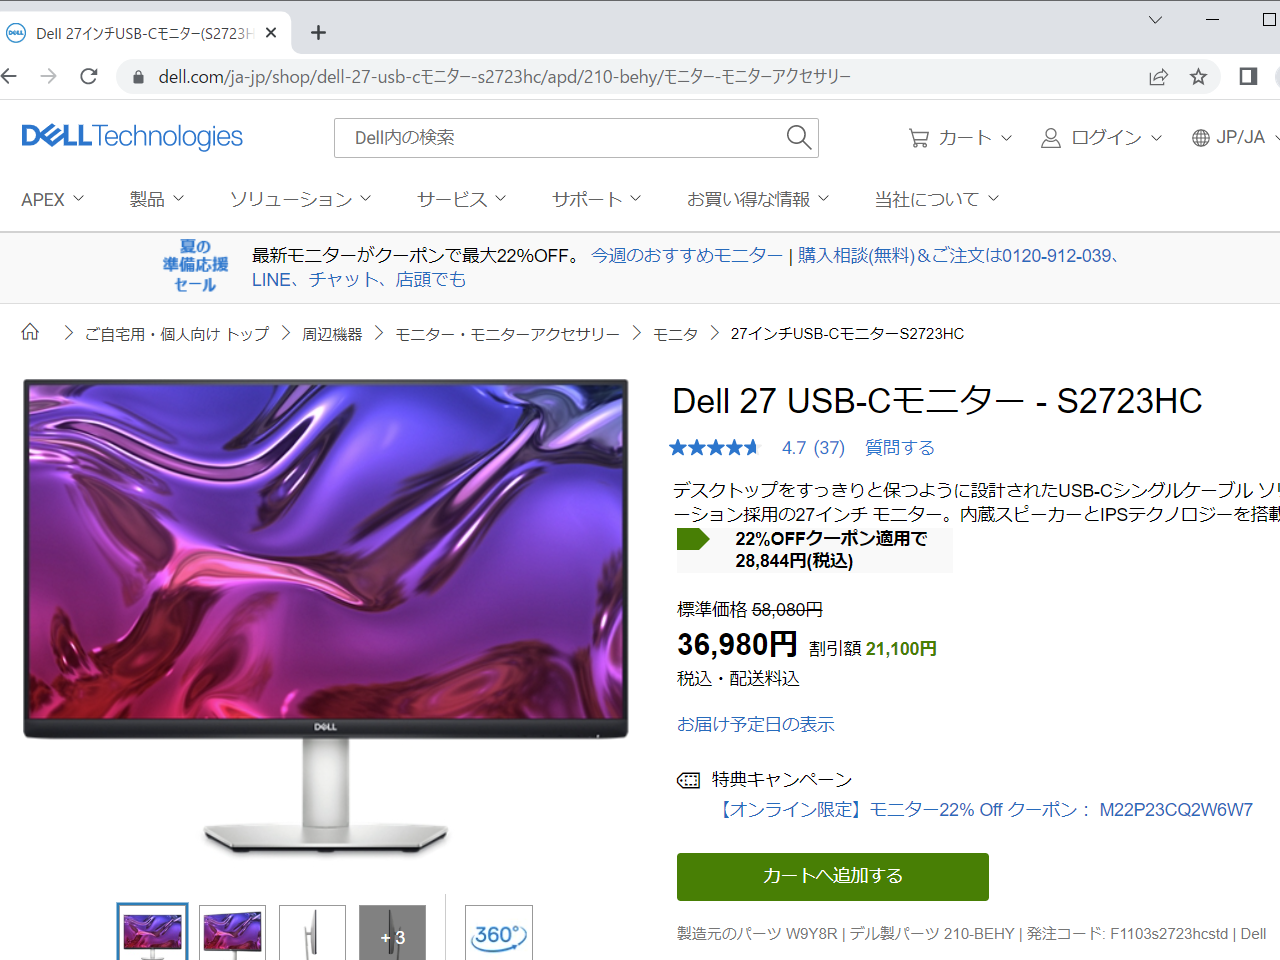This screenshot has width=1280, height=960.
Task: View site security lock info
Action: (139, 77)
